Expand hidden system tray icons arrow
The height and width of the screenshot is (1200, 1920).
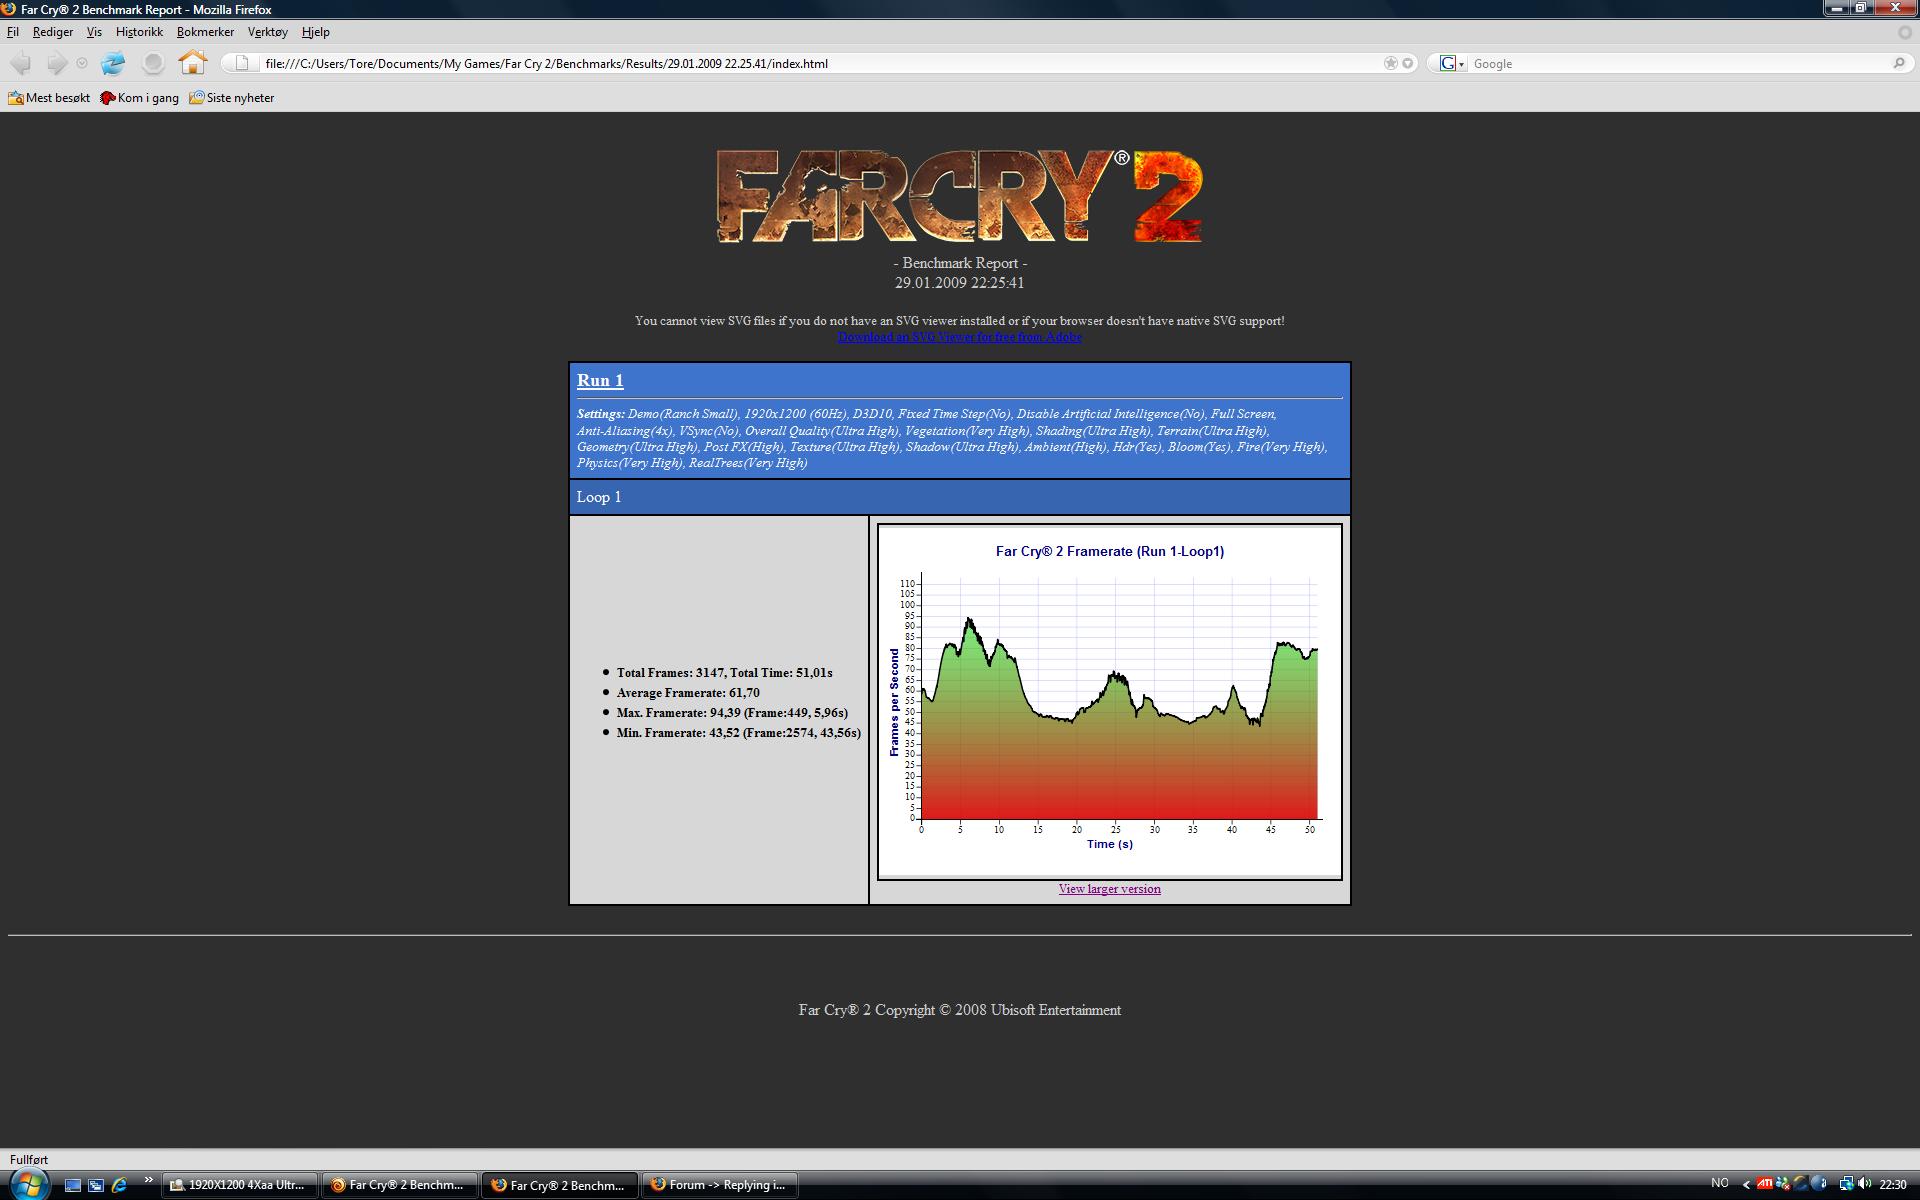pyautogui.click(x=1747, y=1184)
